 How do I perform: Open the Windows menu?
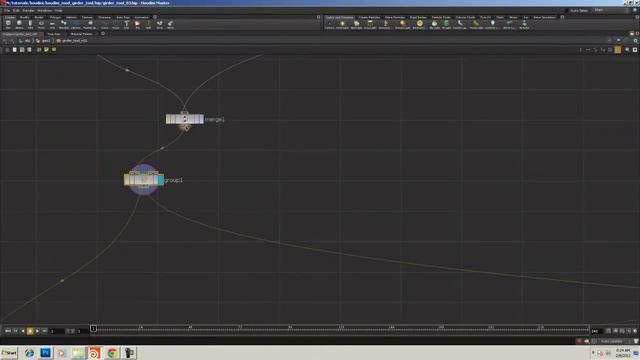point(44,10)
